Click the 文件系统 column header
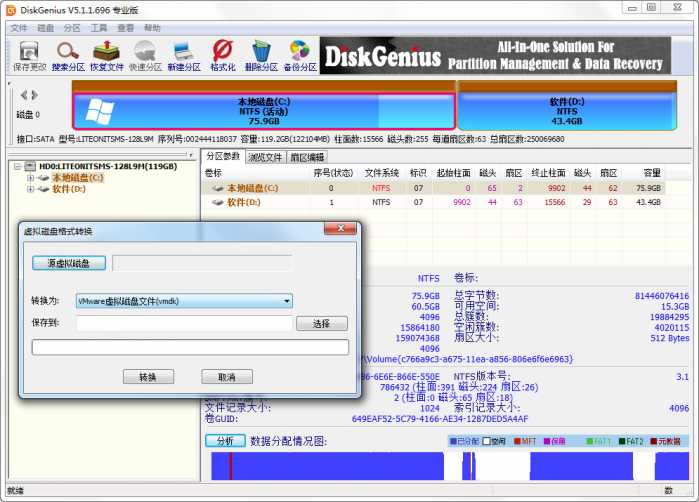Screen dimensions: 699x502 click(x=382, y=173)
